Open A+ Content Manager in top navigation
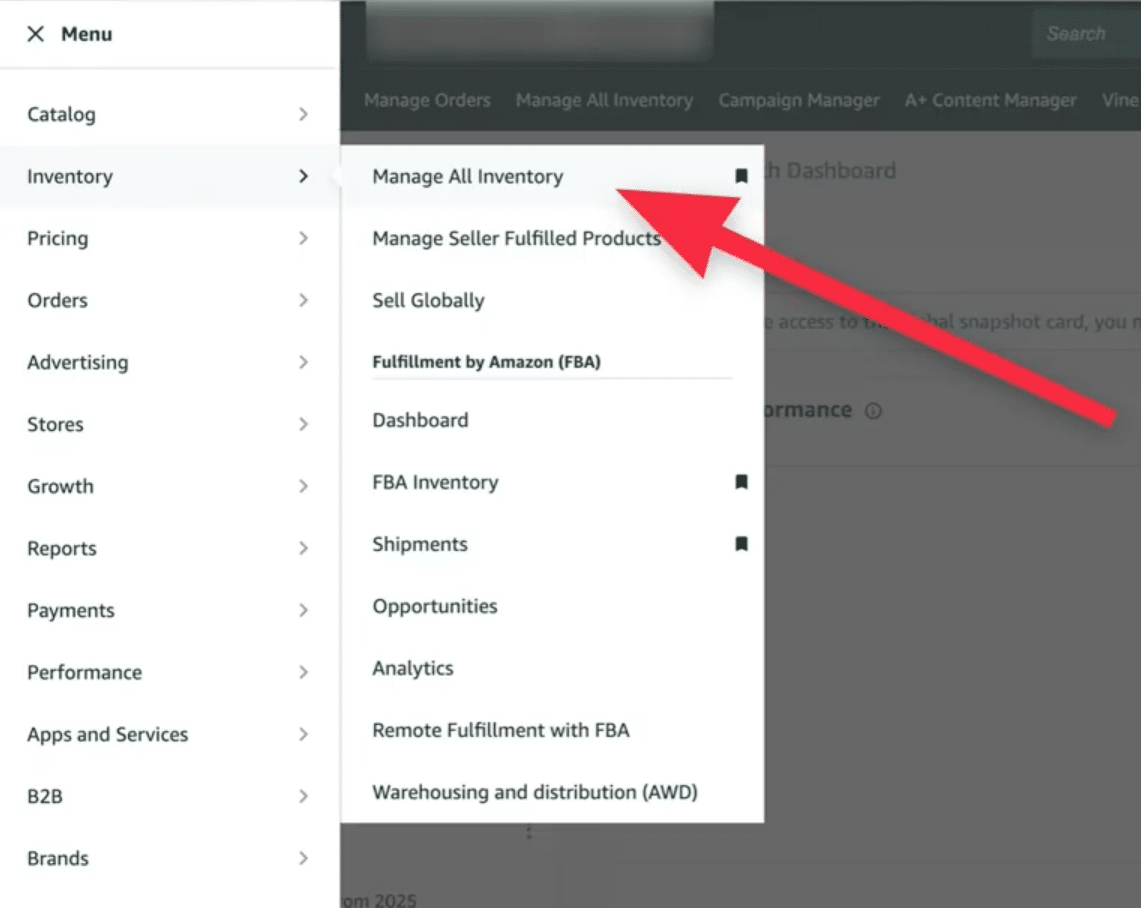Image resolution: width=1141 pixels, height=908 pixels. 990,100
